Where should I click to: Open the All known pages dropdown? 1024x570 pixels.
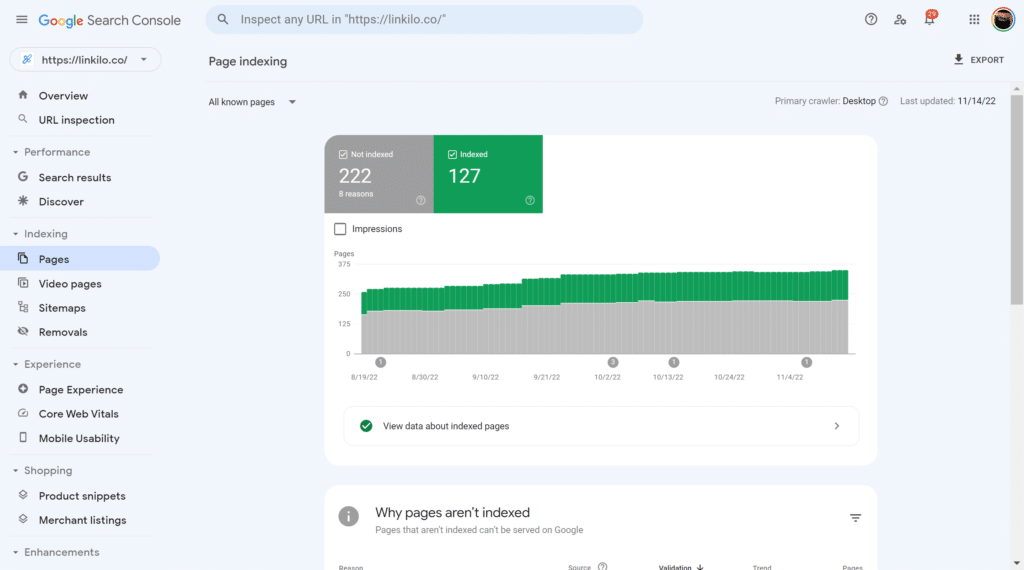pos(252,102)
